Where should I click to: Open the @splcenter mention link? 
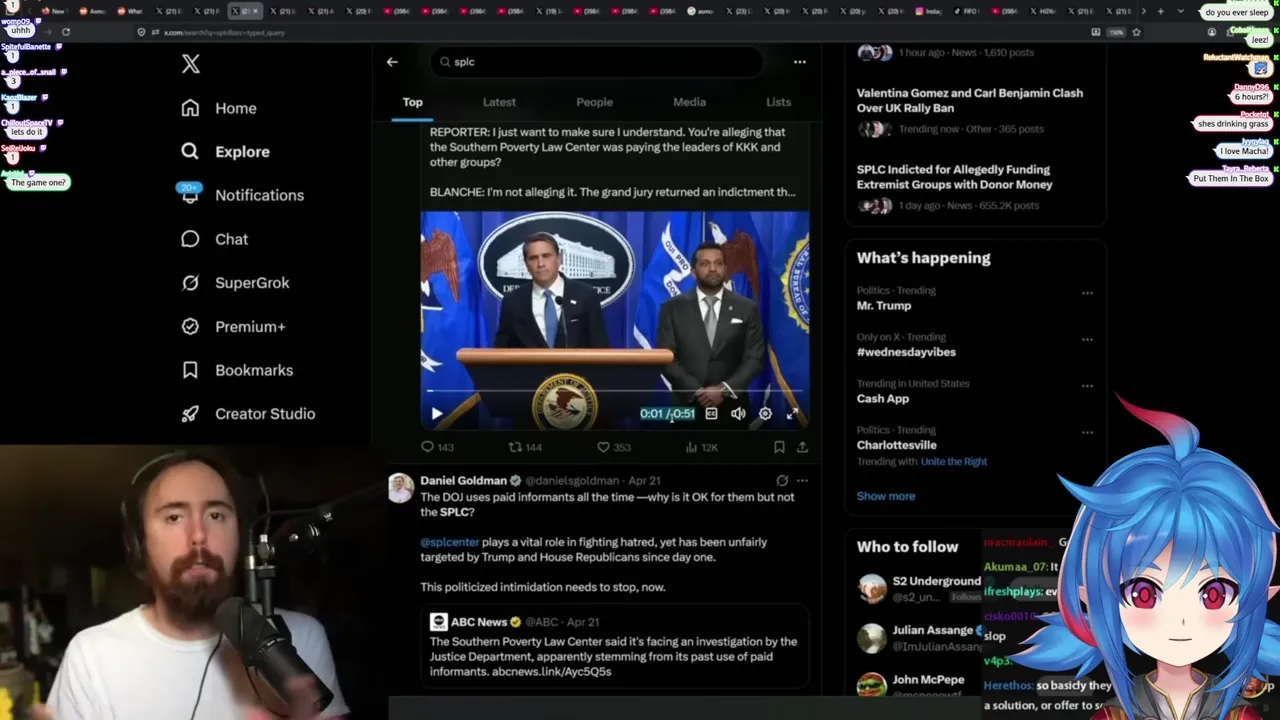(449, 542)
